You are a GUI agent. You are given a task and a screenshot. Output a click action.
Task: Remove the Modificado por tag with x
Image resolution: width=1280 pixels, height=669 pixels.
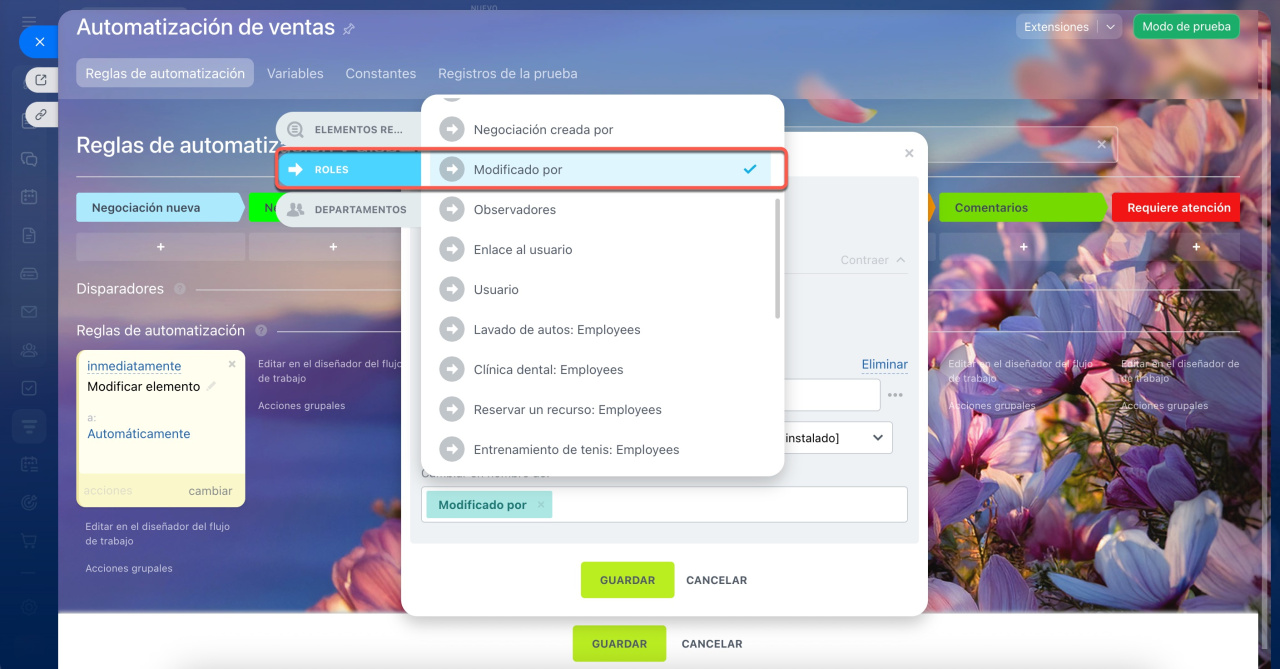tap(541, 505)
